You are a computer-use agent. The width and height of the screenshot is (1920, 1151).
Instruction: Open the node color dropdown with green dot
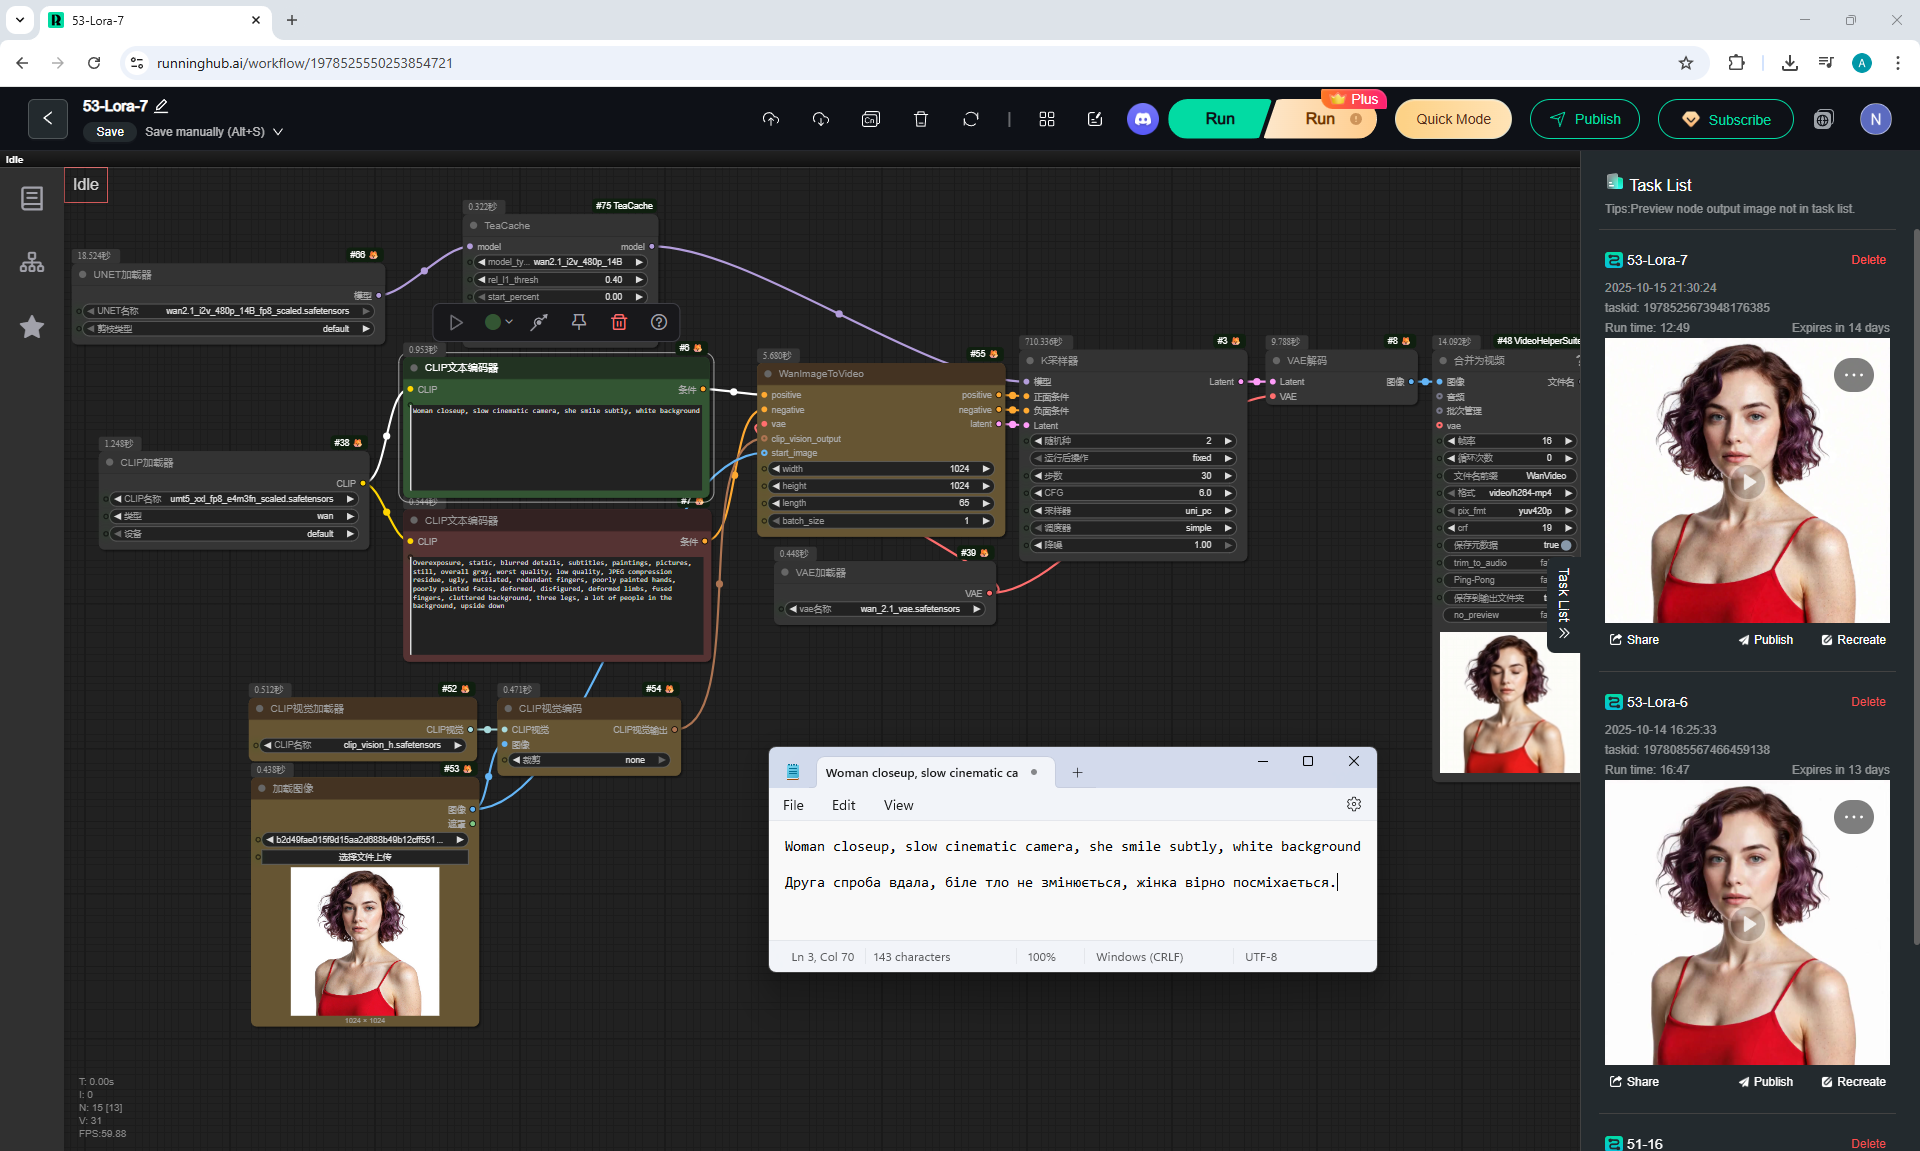499,322
